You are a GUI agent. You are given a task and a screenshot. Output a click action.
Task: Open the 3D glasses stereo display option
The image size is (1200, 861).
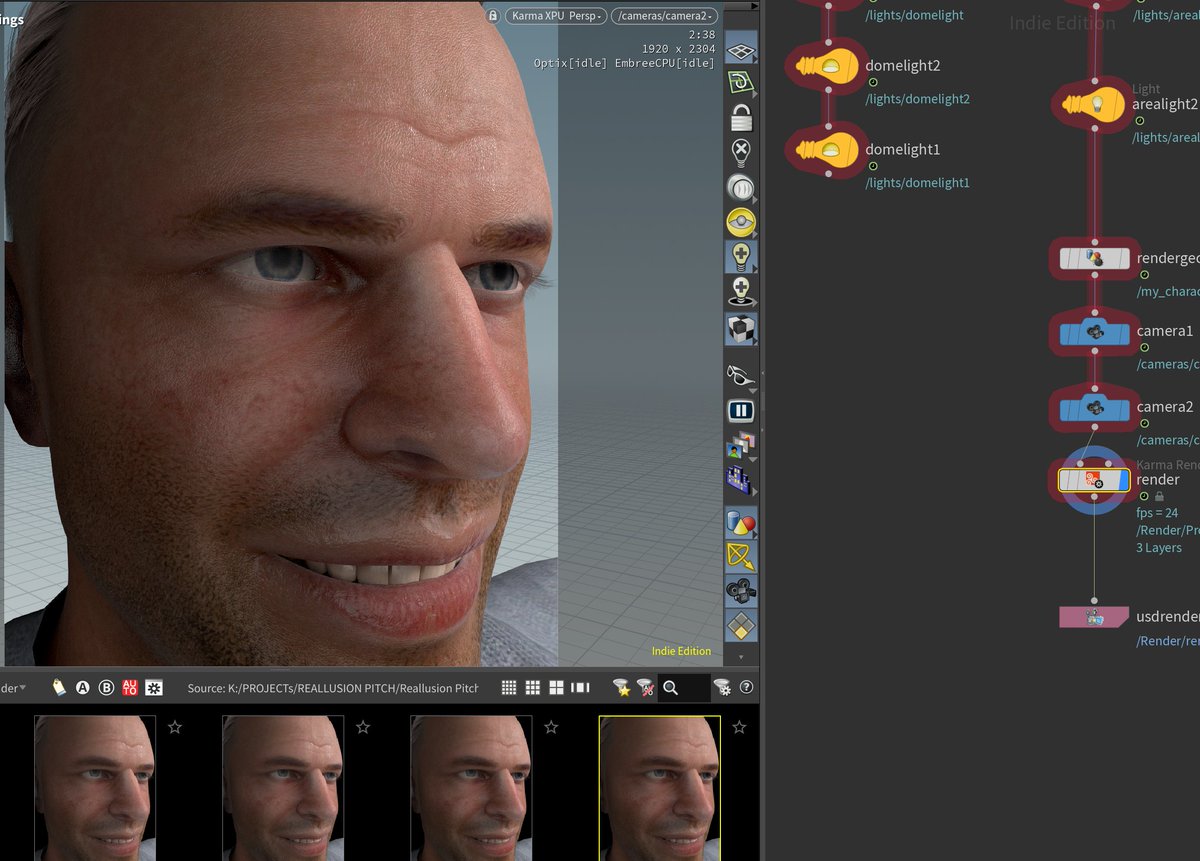[741, 375]
